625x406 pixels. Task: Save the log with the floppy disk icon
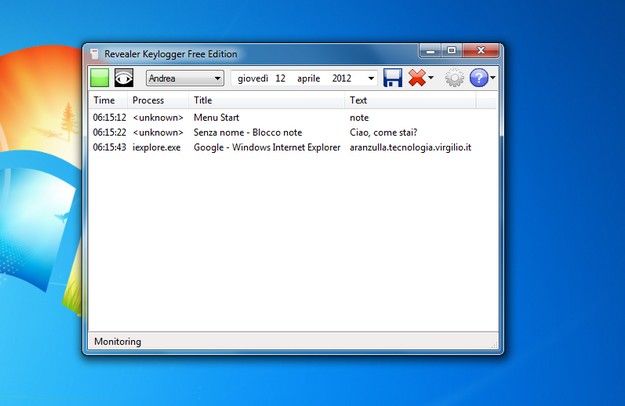(x=393, y=78)
